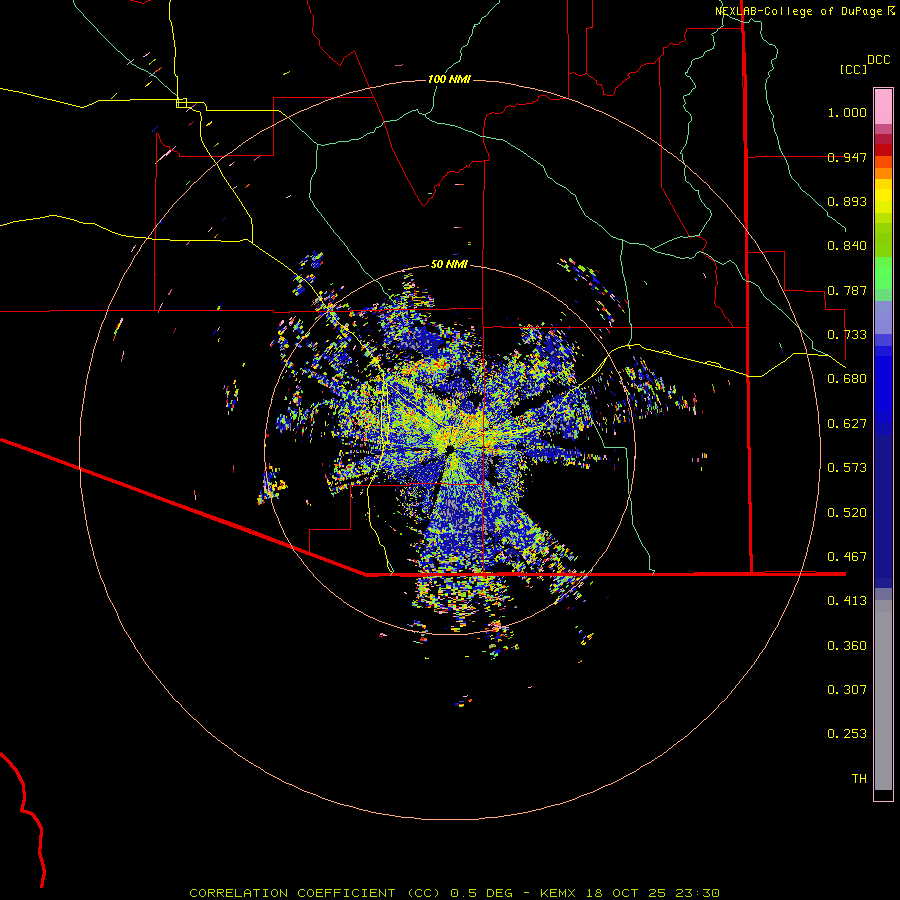900x900 pixels.
Task: Click the 0.520 legend value
Action: pyautogui.click(x=847, y=513)
